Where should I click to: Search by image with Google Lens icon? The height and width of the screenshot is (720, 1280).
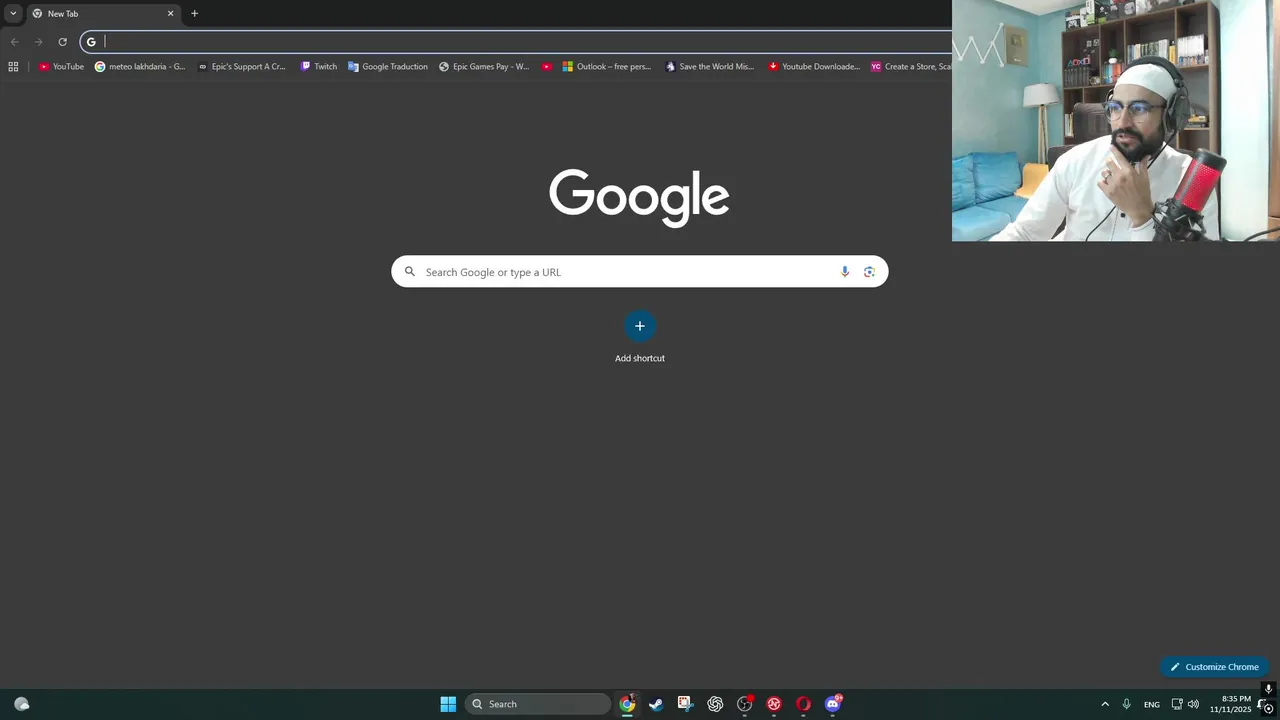[869, 272]
